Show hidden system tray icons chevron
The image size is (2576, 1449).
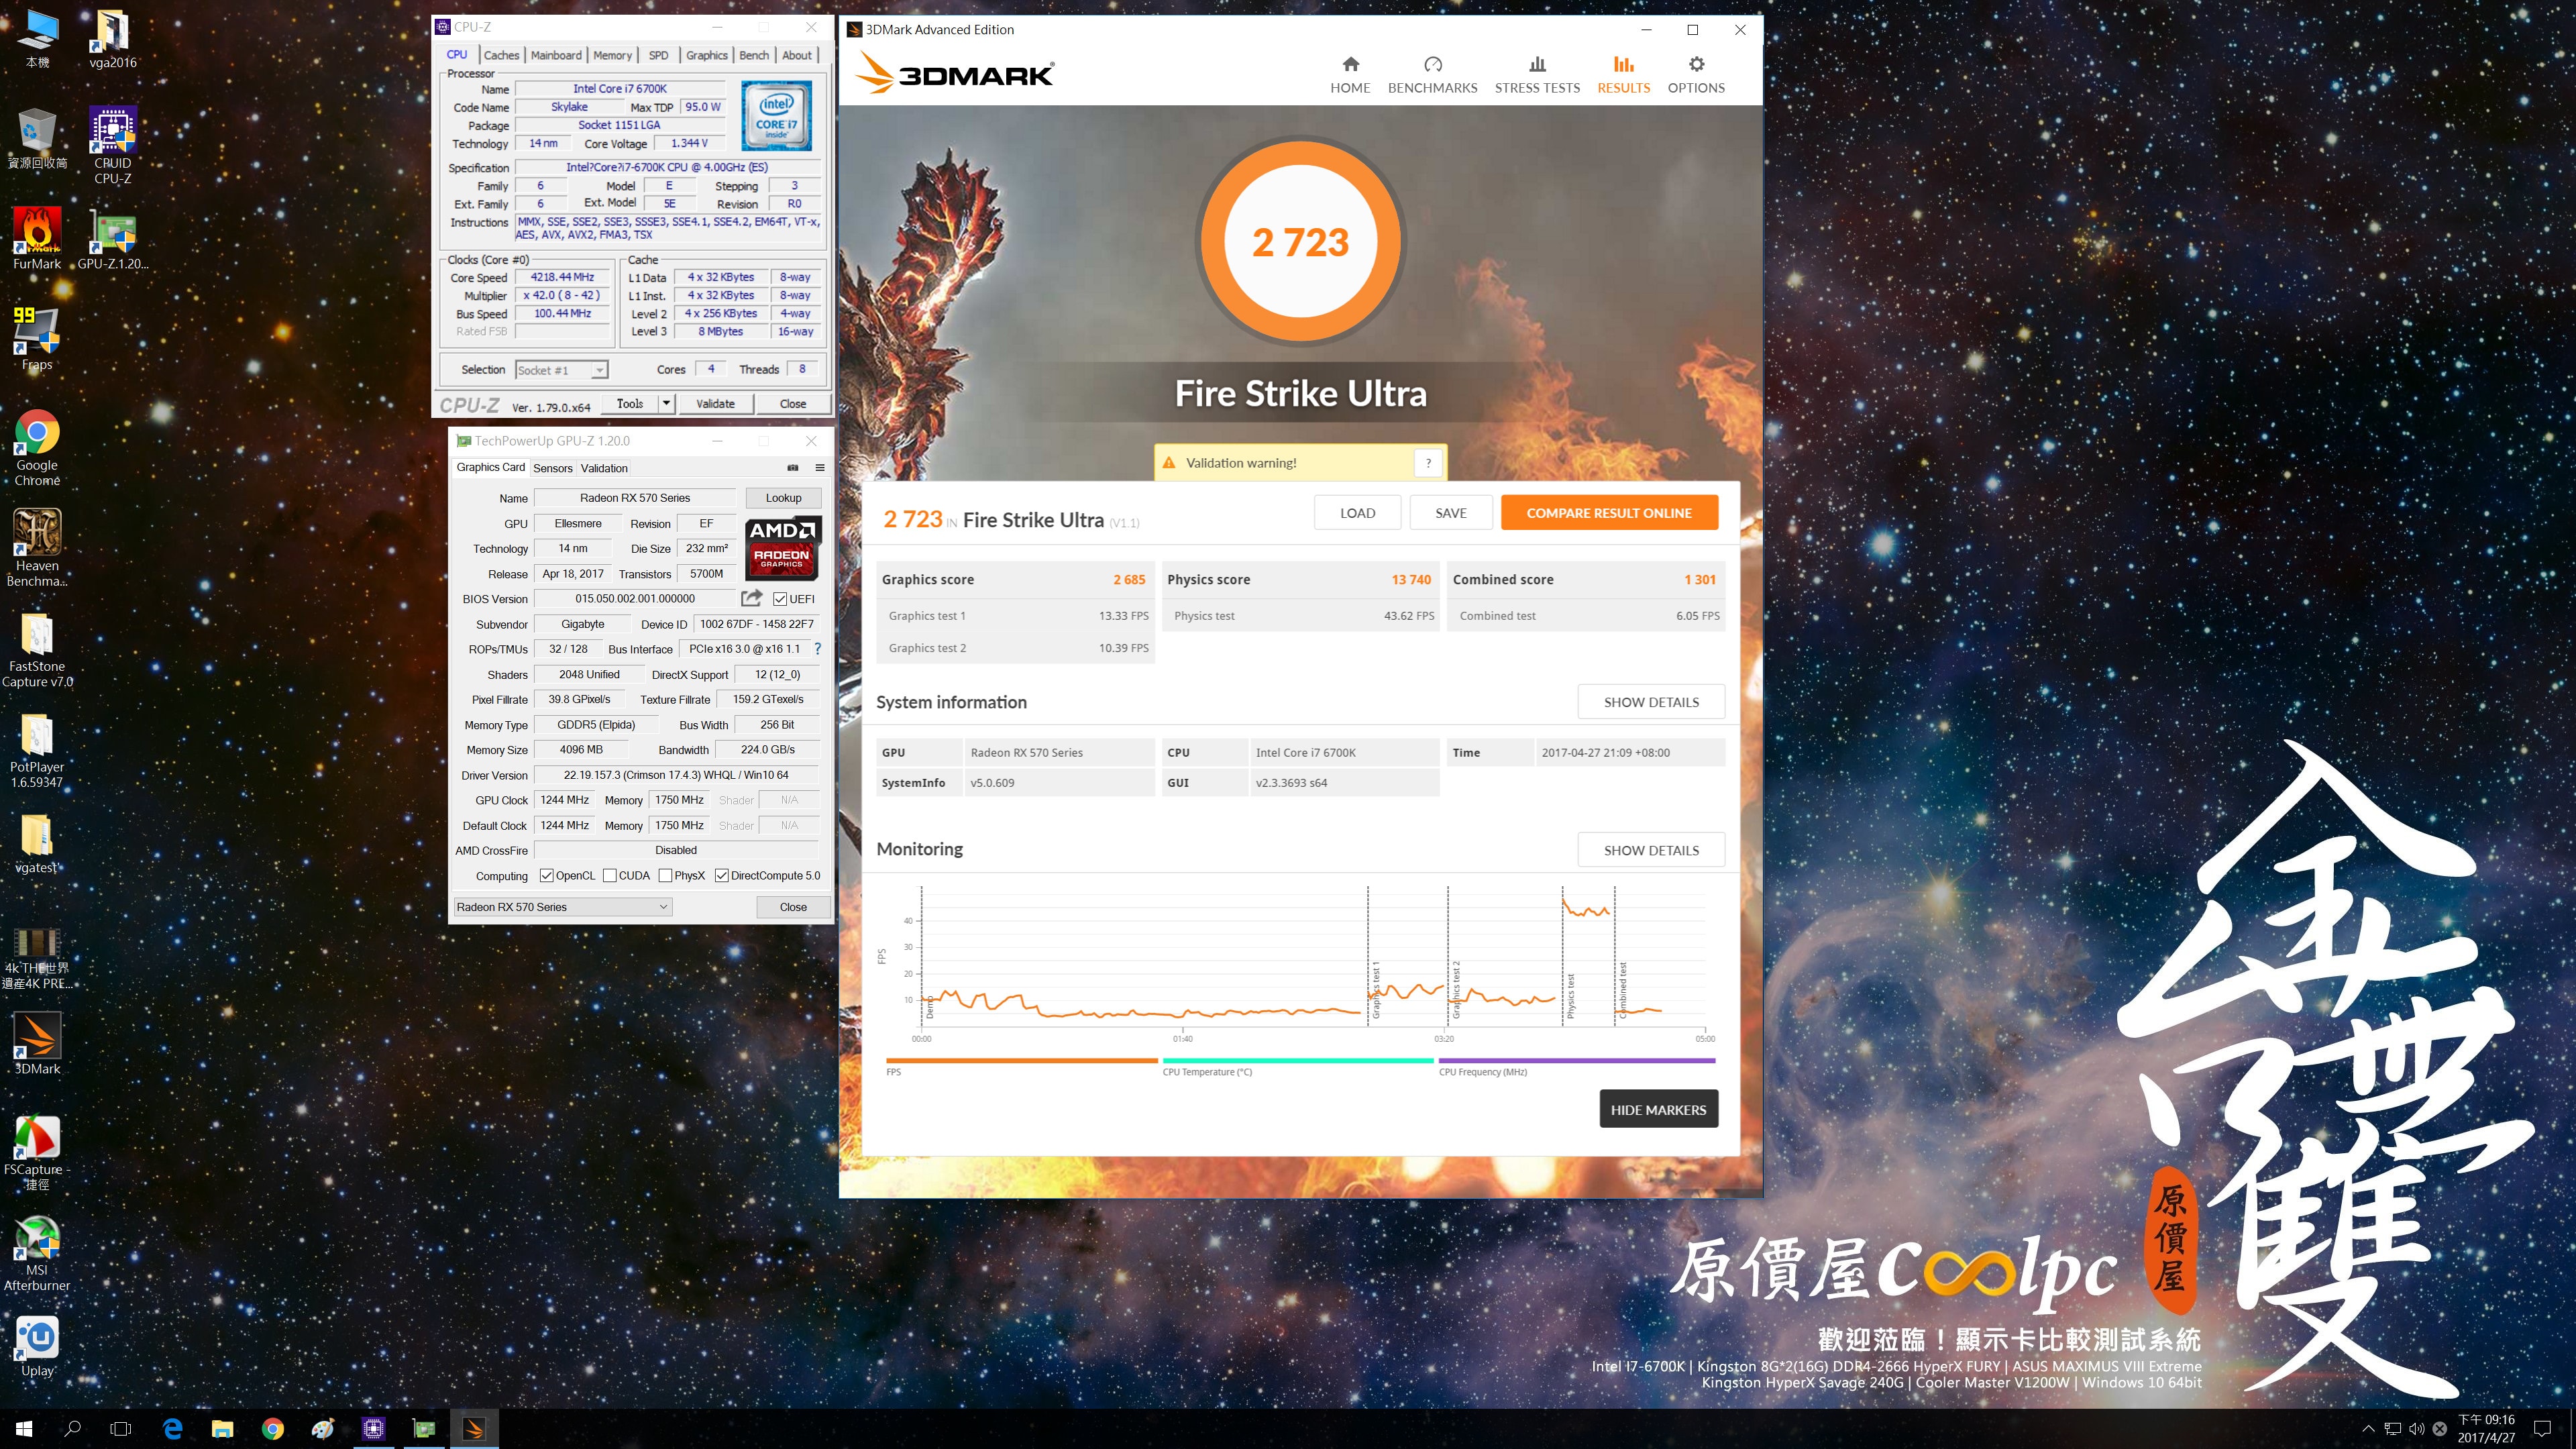pyautogui.click(x=2367, y=1428)
